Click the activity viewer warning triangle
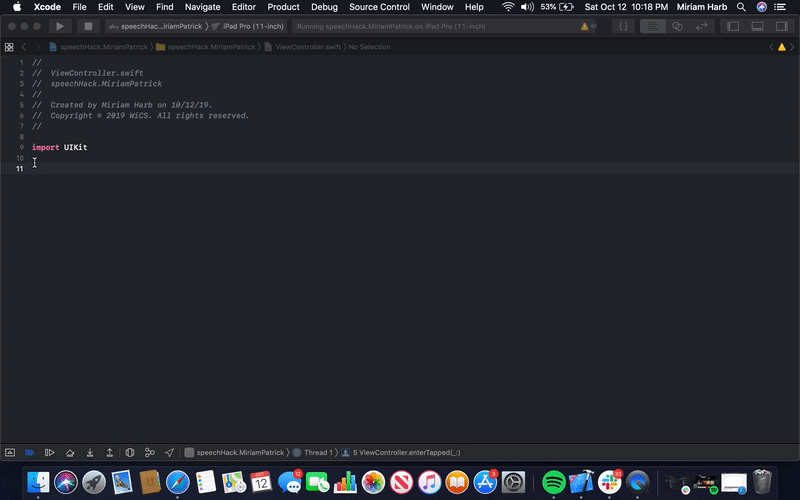800x500 pixels. (x=584, y=27)
